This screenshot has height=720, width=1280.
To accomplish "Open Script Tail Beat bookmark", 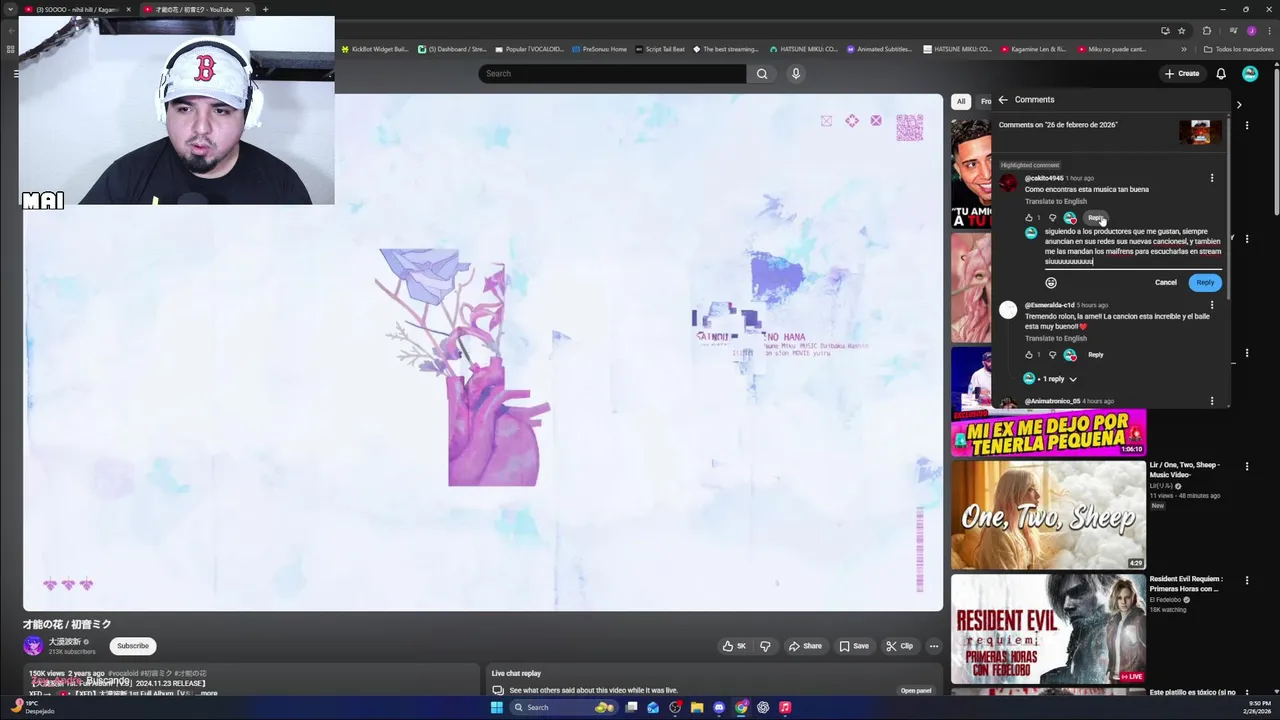I will click(x=660, y=49).
